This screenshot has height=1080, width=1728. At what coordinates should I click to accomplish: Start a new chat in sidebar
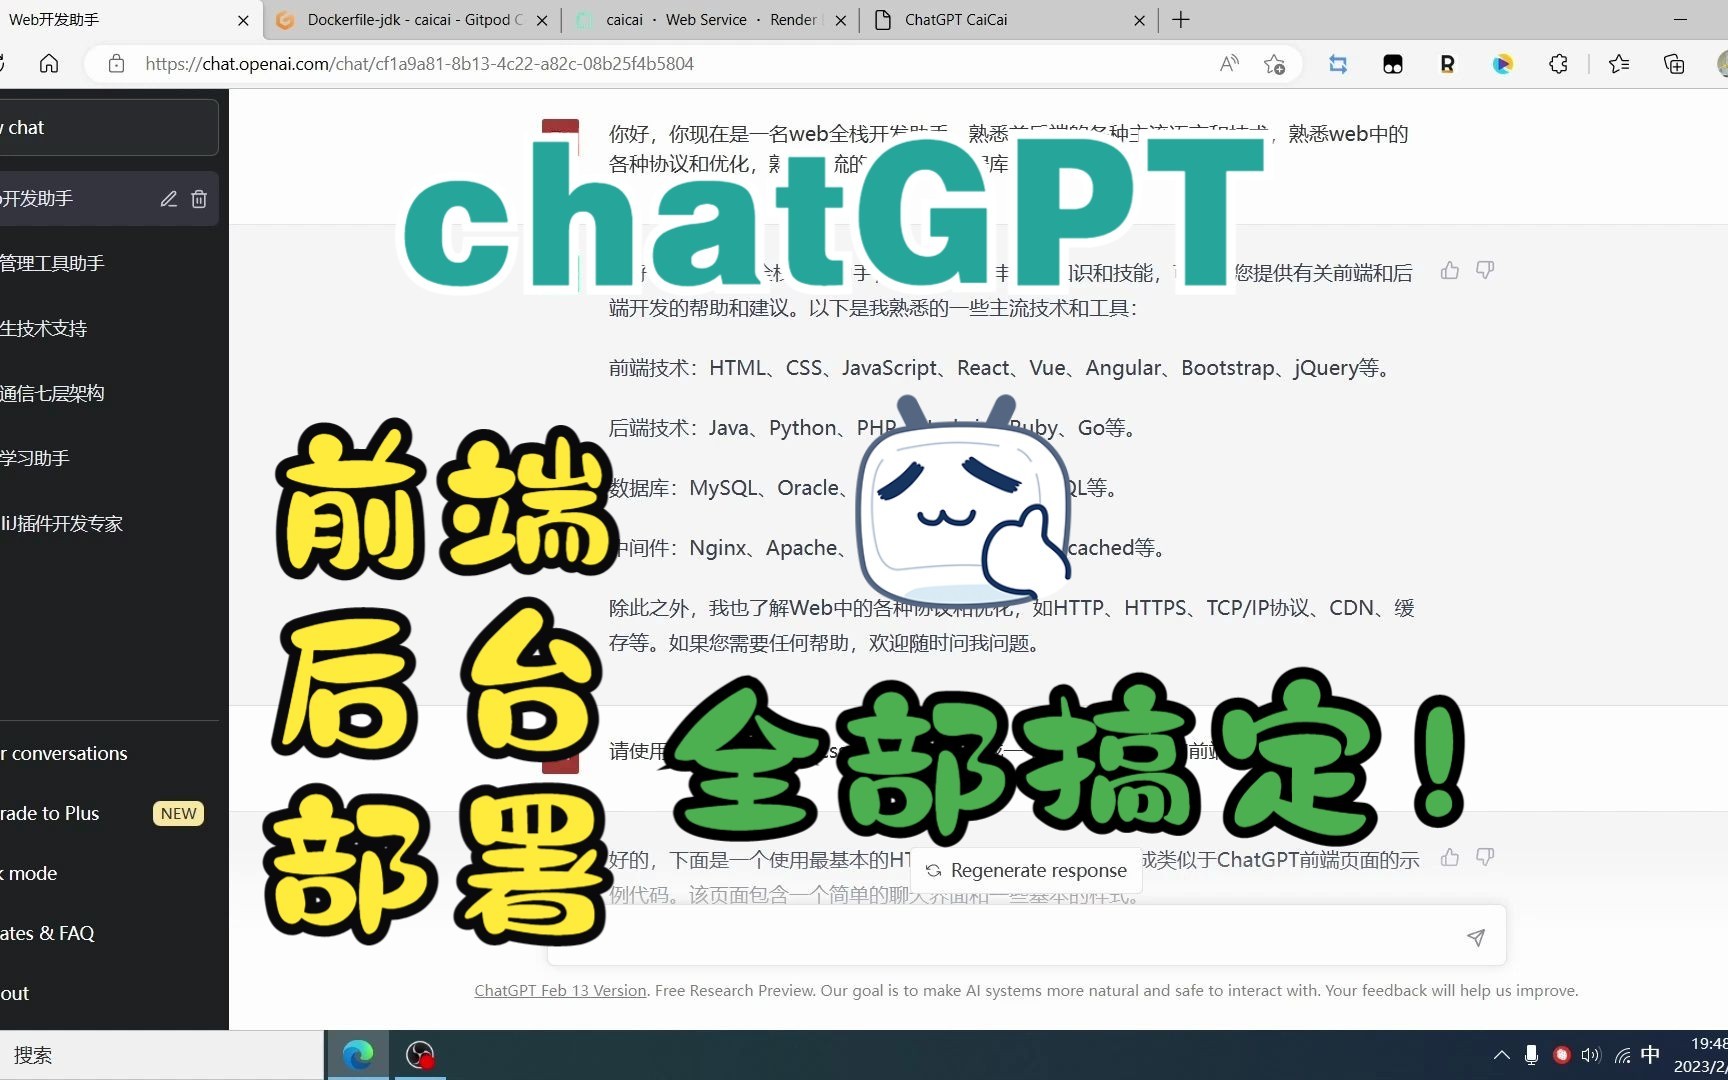coord(108,127)
